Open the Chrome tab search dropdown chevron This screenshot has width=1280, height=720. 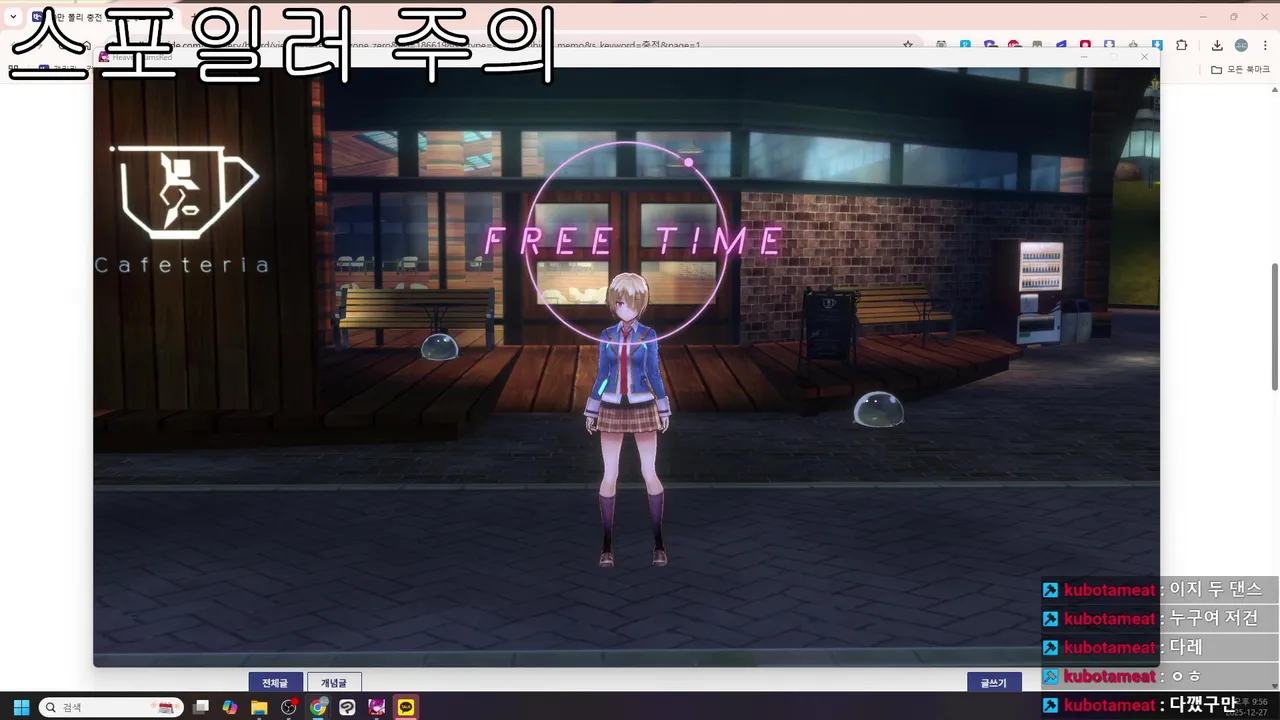point(13,17)
